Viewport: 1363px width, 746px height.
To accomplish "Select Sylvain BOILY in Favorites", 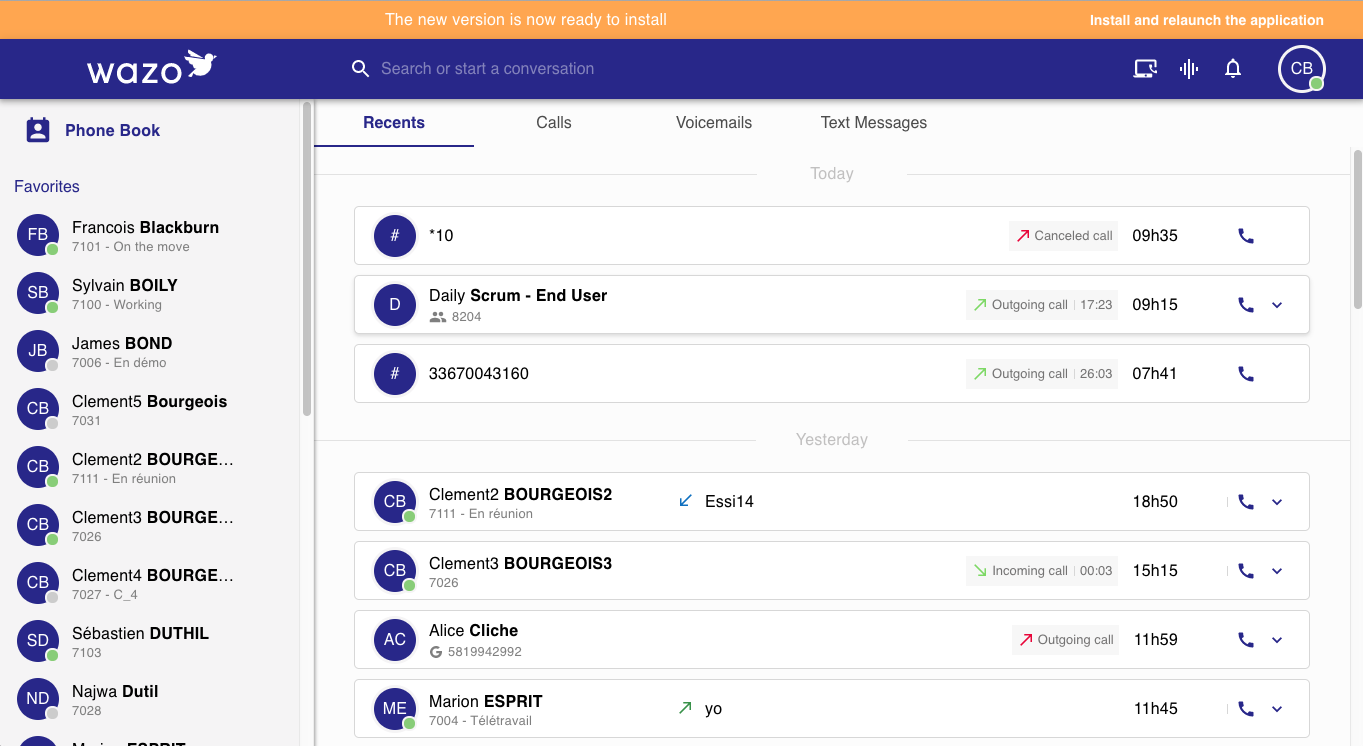I will coord(150,294).
